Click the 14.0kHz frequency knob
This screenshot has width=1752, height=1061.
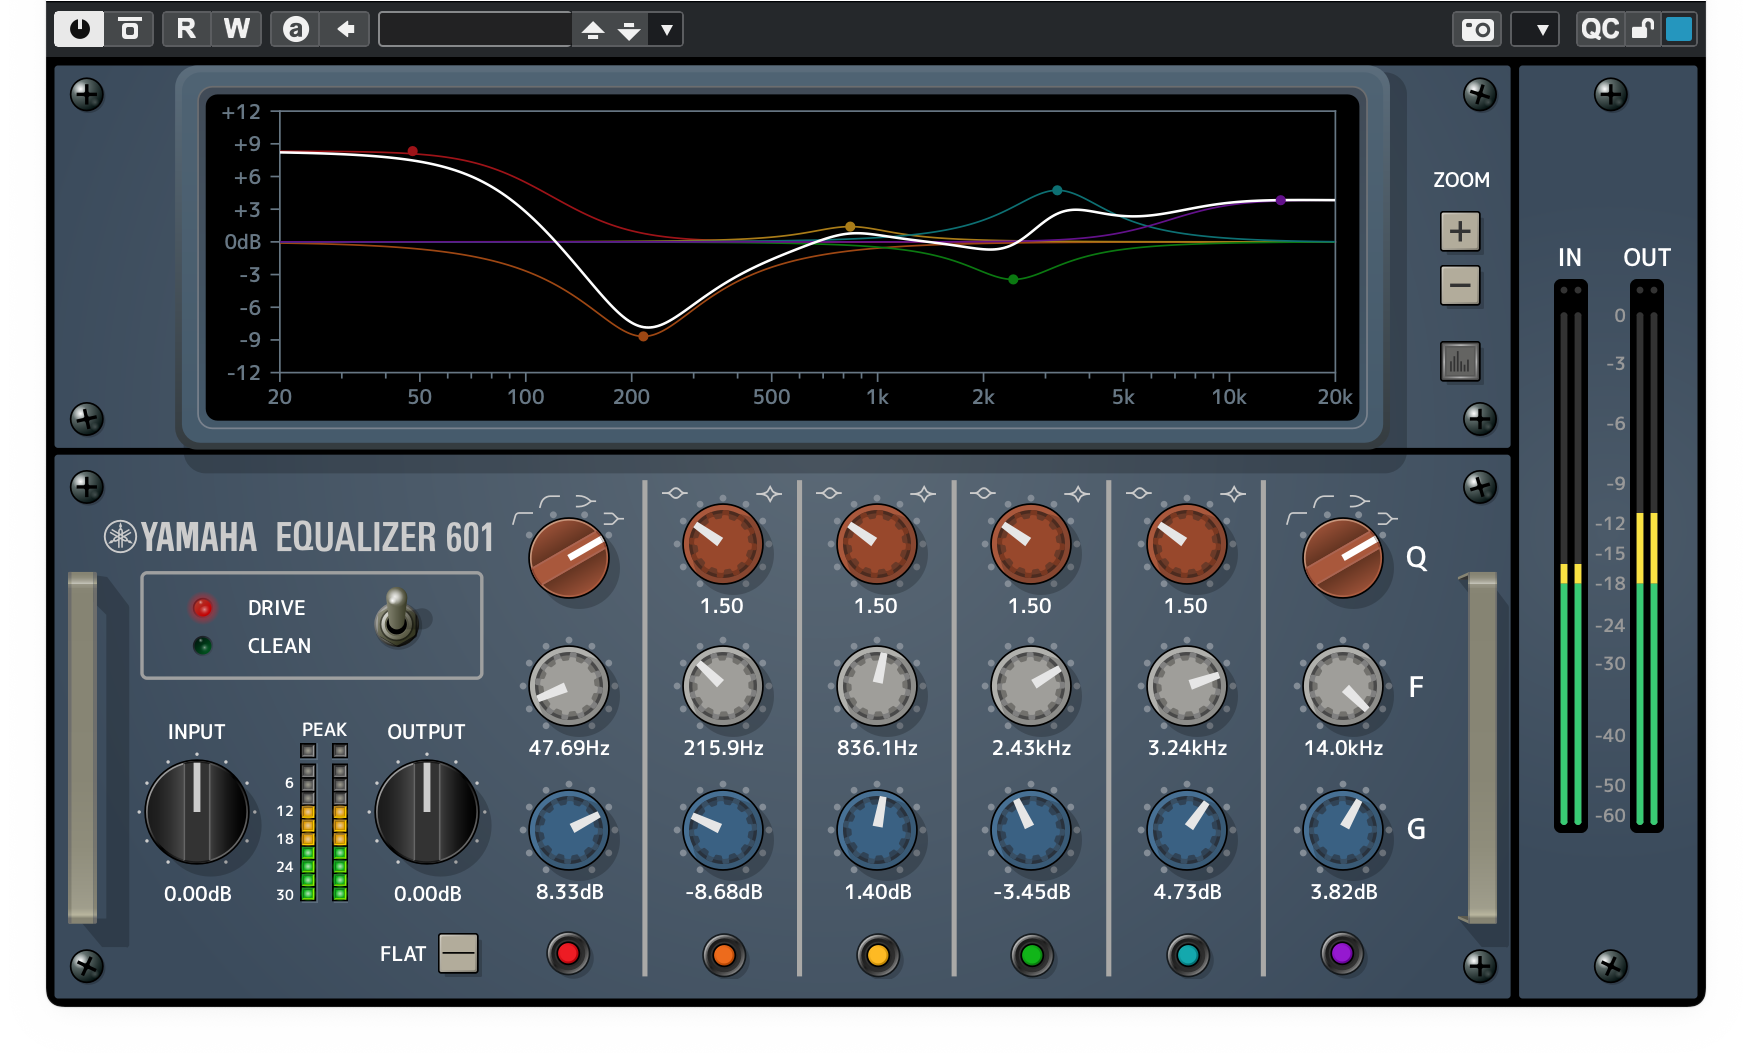pos(1343,686)
